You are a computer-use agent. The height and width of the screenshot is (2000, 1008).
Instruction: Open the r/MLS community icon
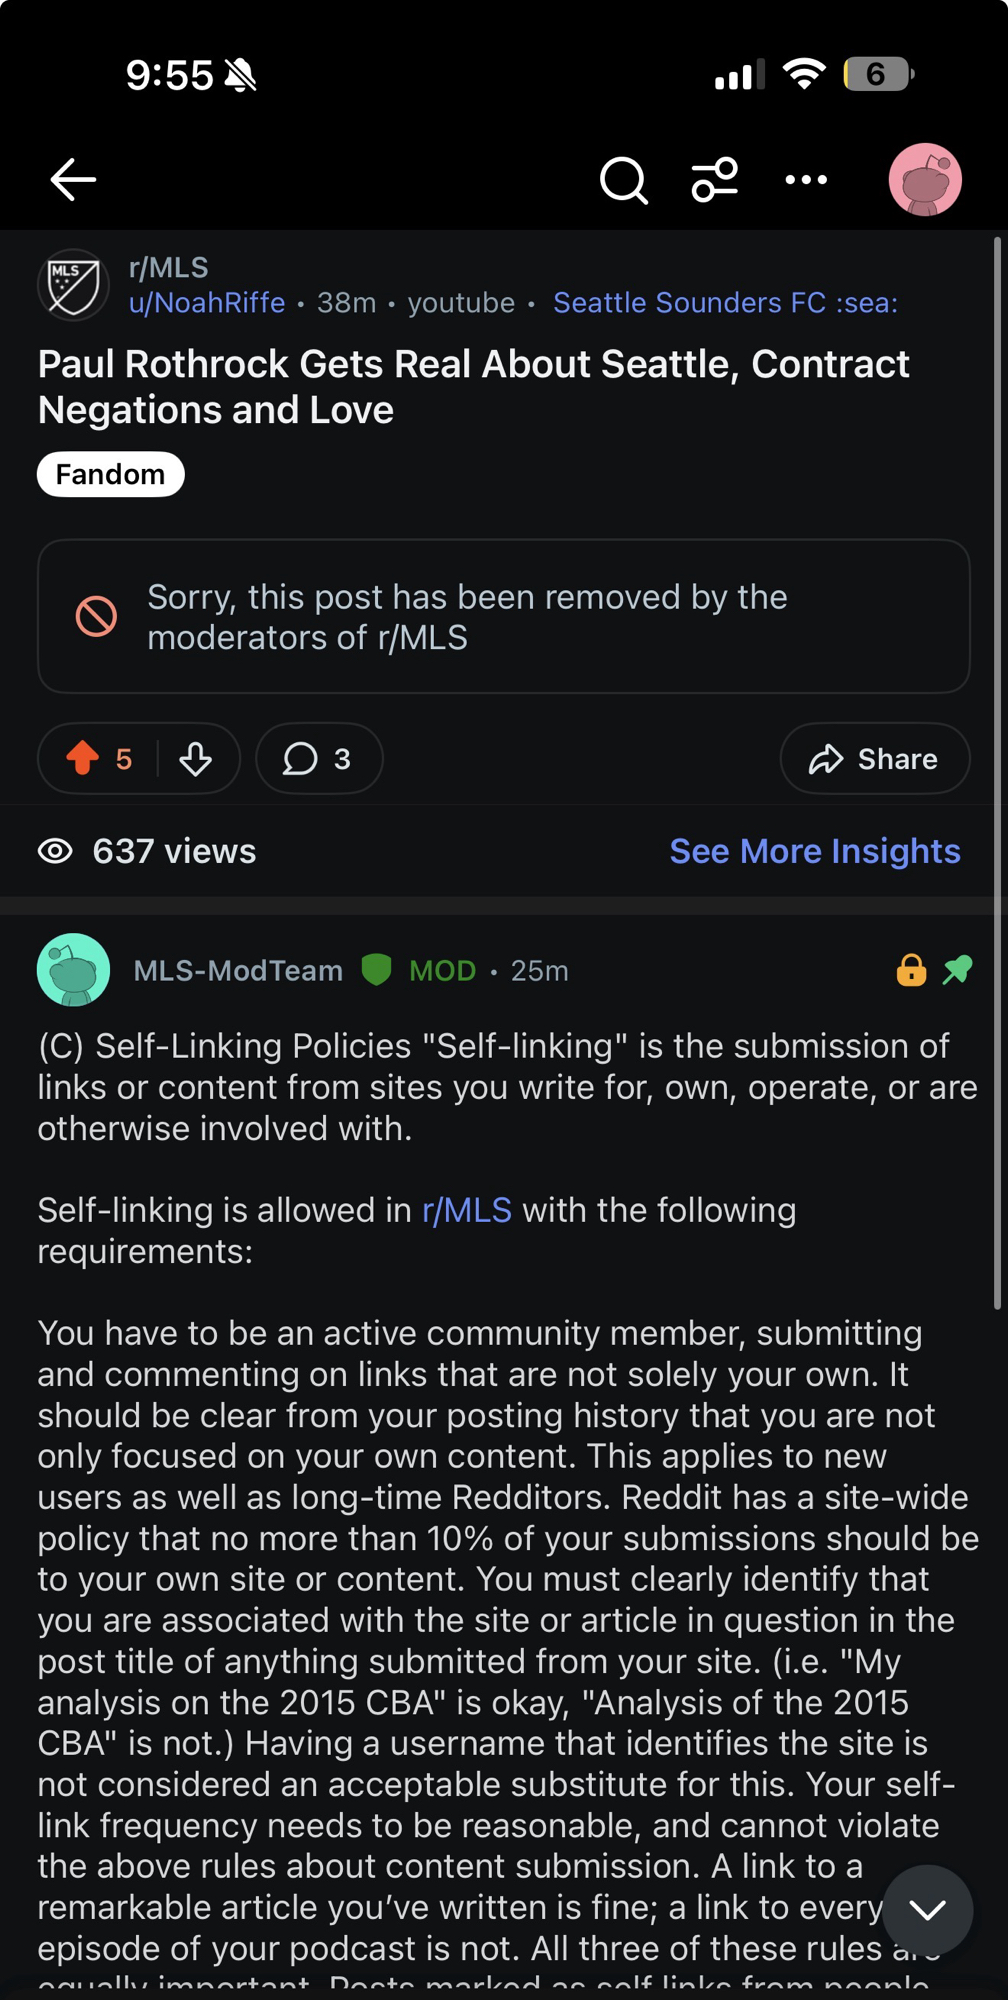click(73, 285)
